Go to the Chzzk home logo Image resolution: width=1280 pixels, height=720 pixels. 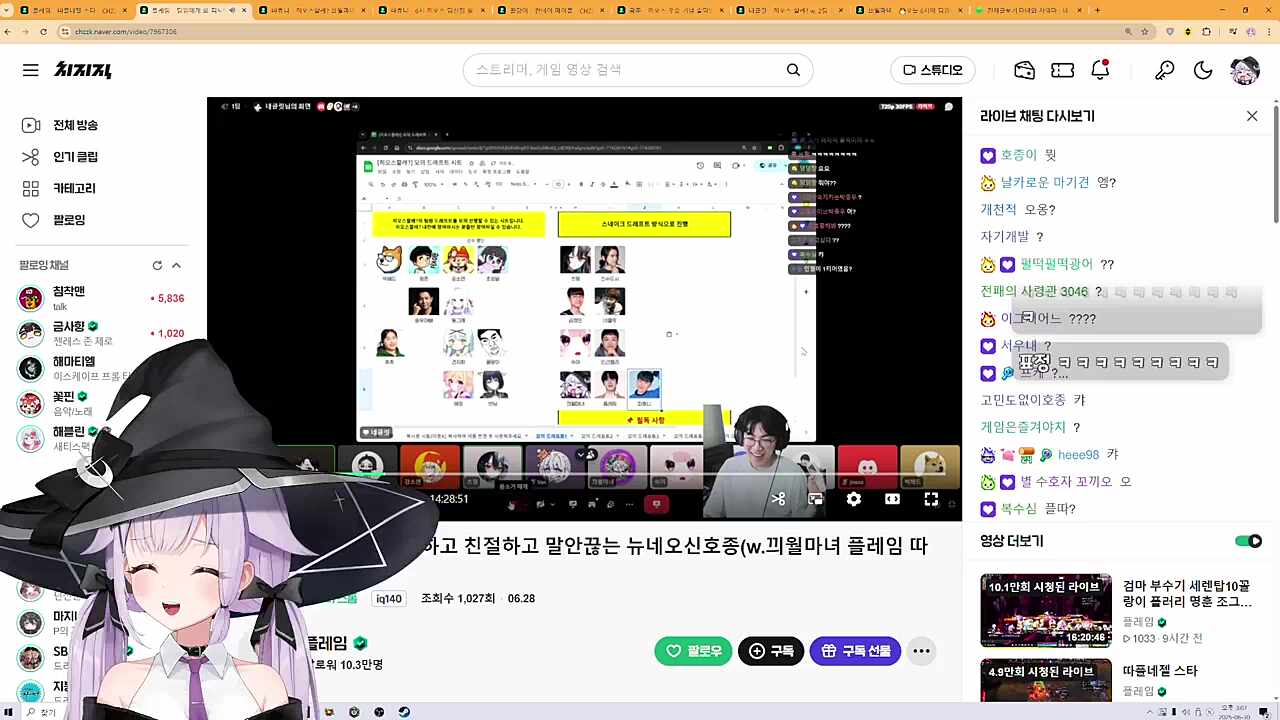coord(83,70)
